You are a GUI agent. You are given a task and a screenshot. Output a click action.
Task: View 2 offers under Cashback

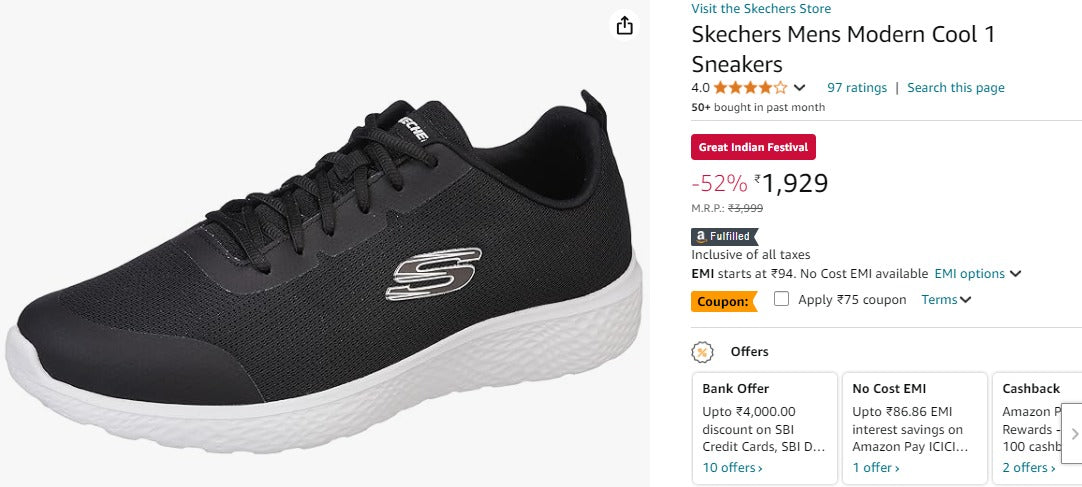click(x=1028, y=467)
